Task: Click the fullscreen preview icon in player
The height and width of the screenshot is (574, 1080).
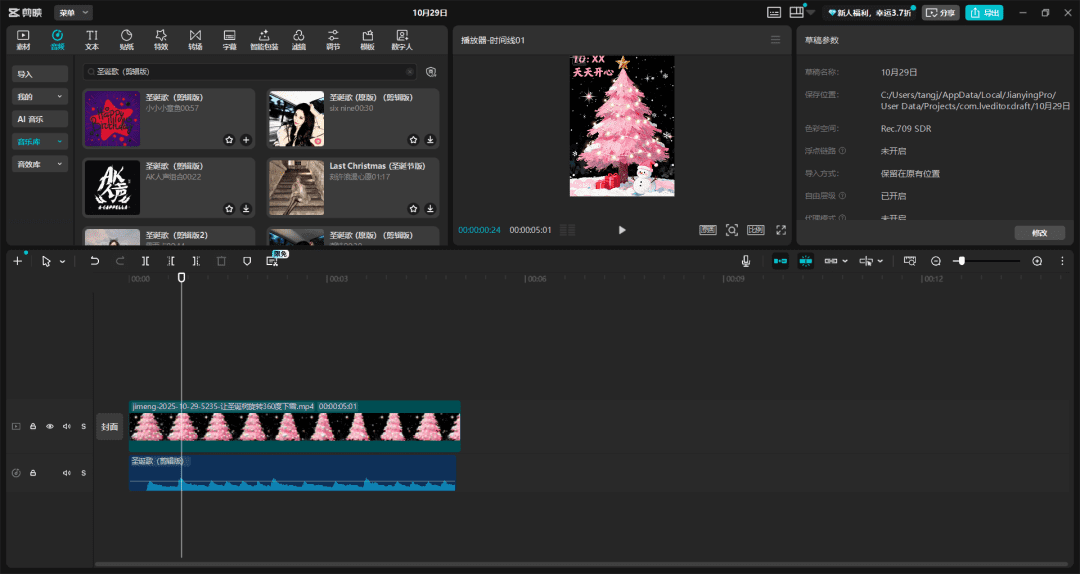Action: click(x=781, y=230)
